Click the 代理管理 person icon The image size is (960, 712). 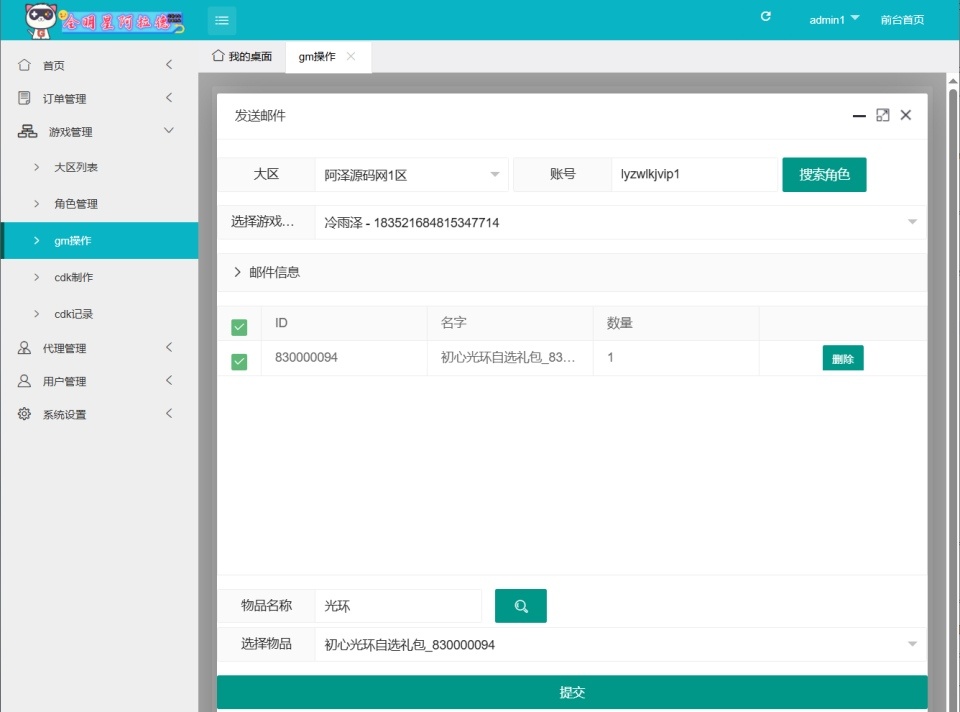coord(24,348)
